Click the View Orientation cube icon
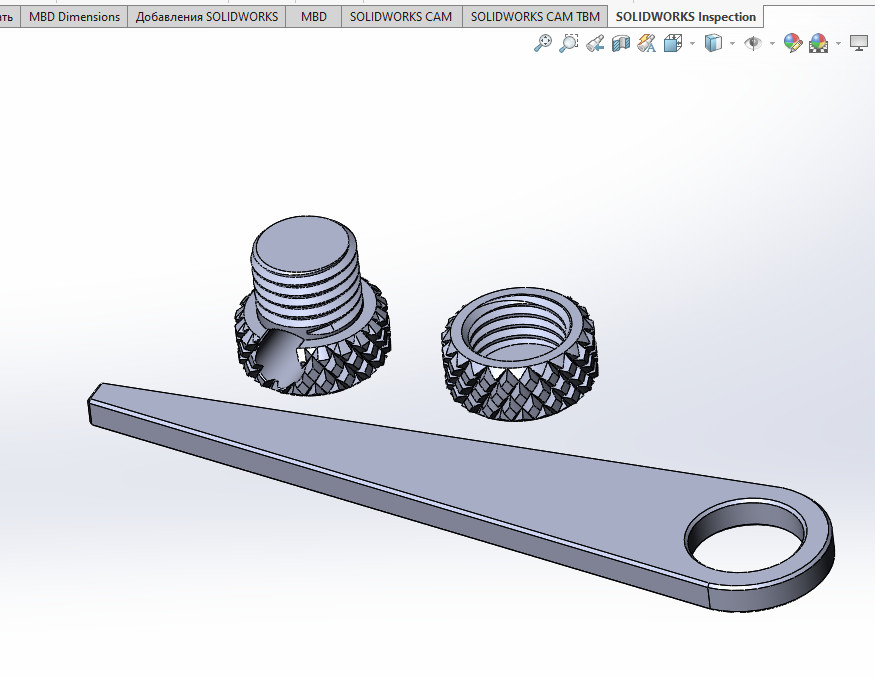 [x=673, y=43]
